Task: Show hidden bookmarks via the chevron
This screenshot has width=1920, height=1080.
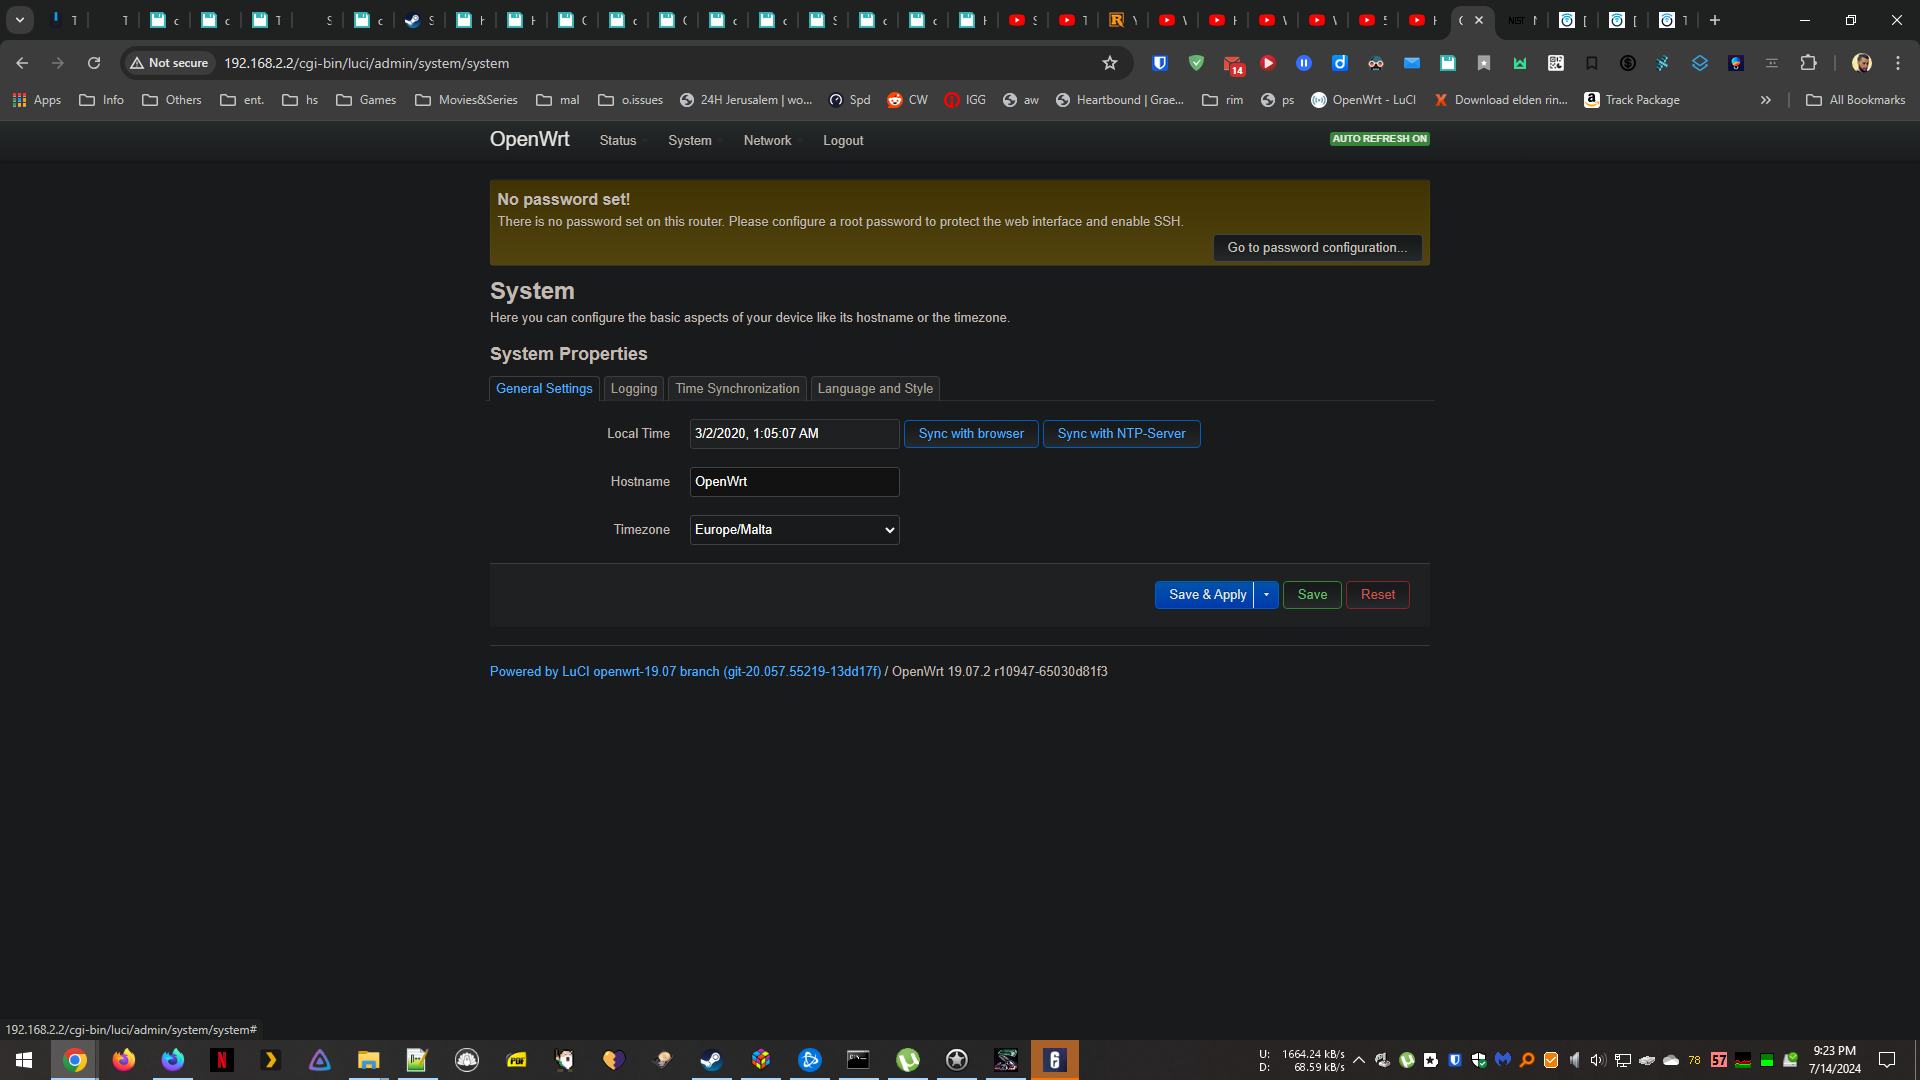Action: coord(1766,99)
